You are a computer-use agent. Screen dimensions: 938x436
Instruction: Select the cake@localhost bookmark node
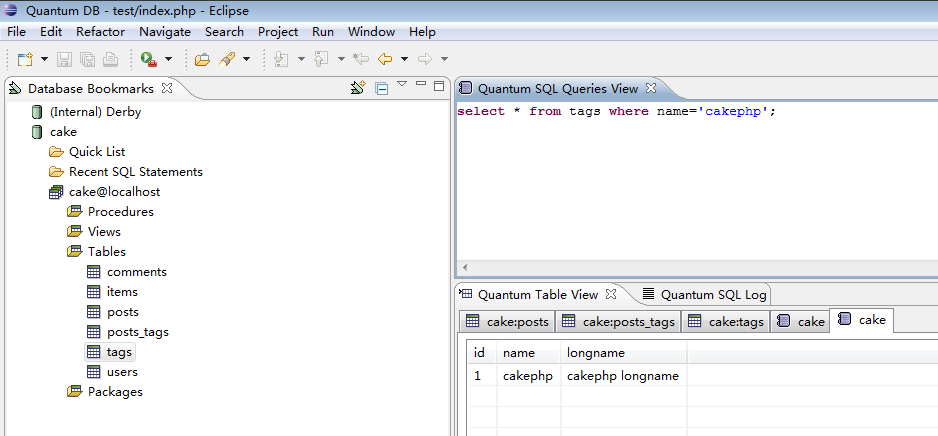click(114, 192)
